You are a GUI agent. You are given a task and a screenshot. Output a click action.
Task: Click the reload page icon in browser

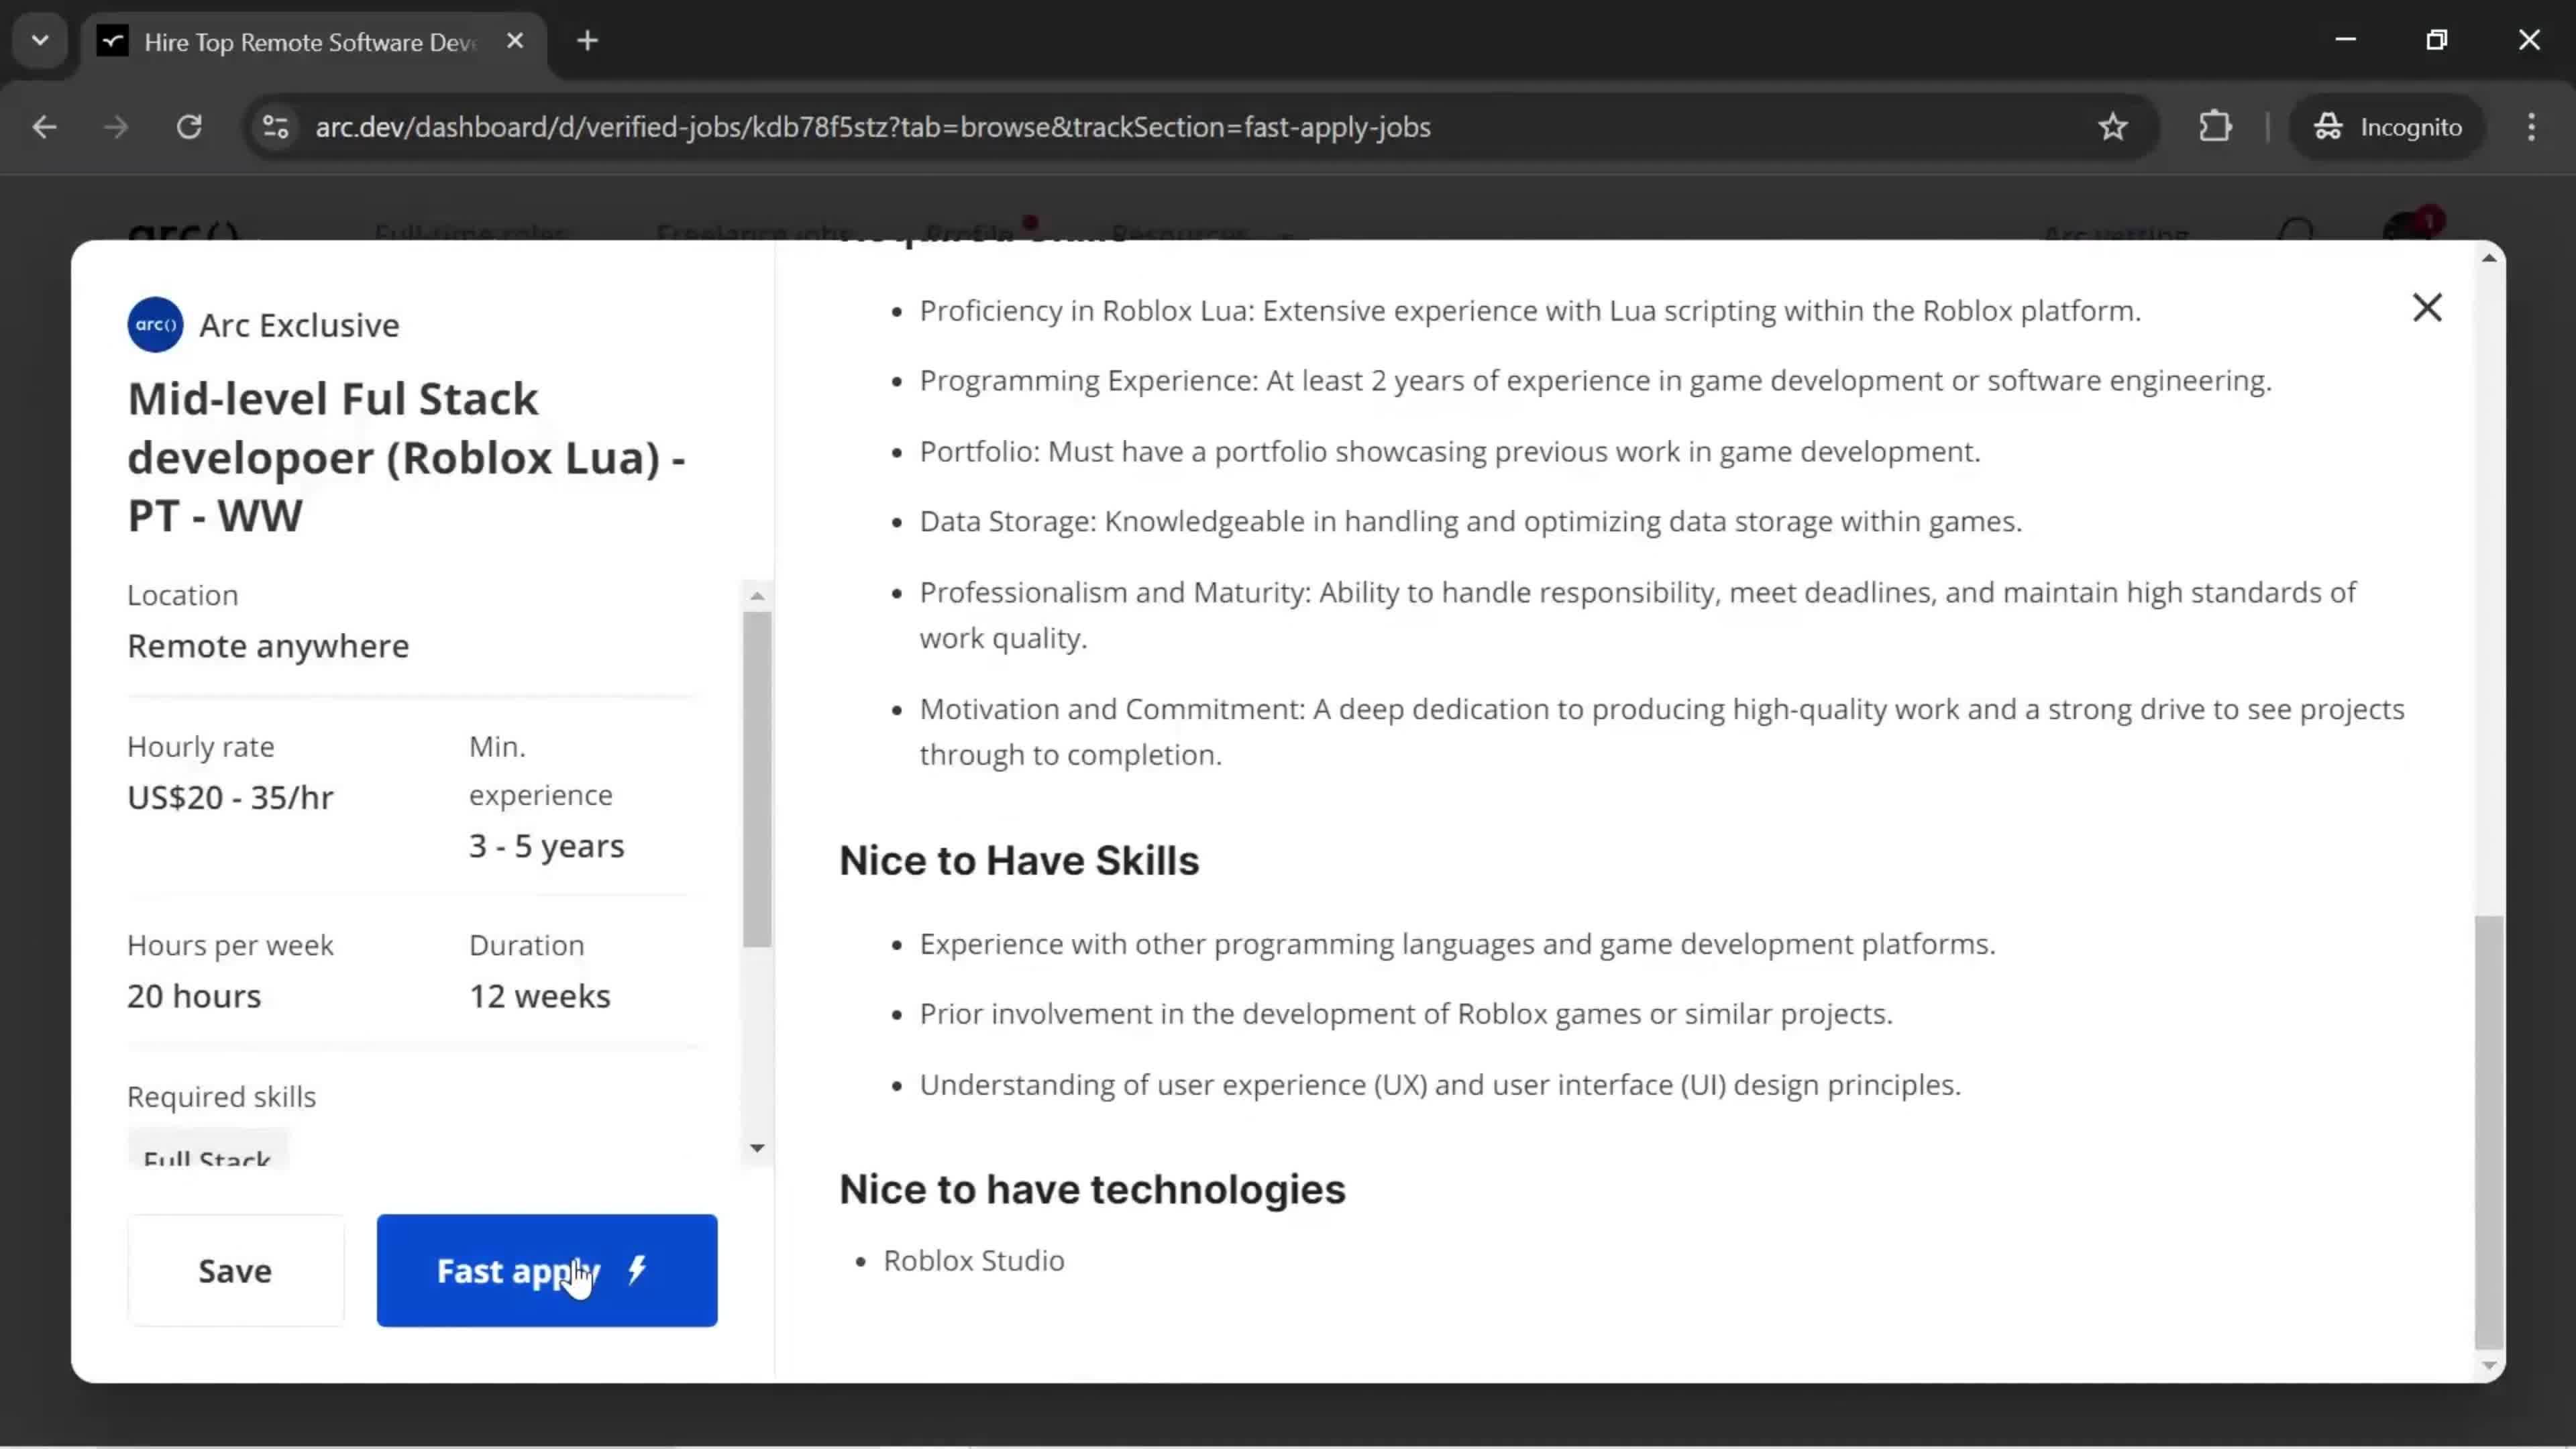tap(189, 125)
